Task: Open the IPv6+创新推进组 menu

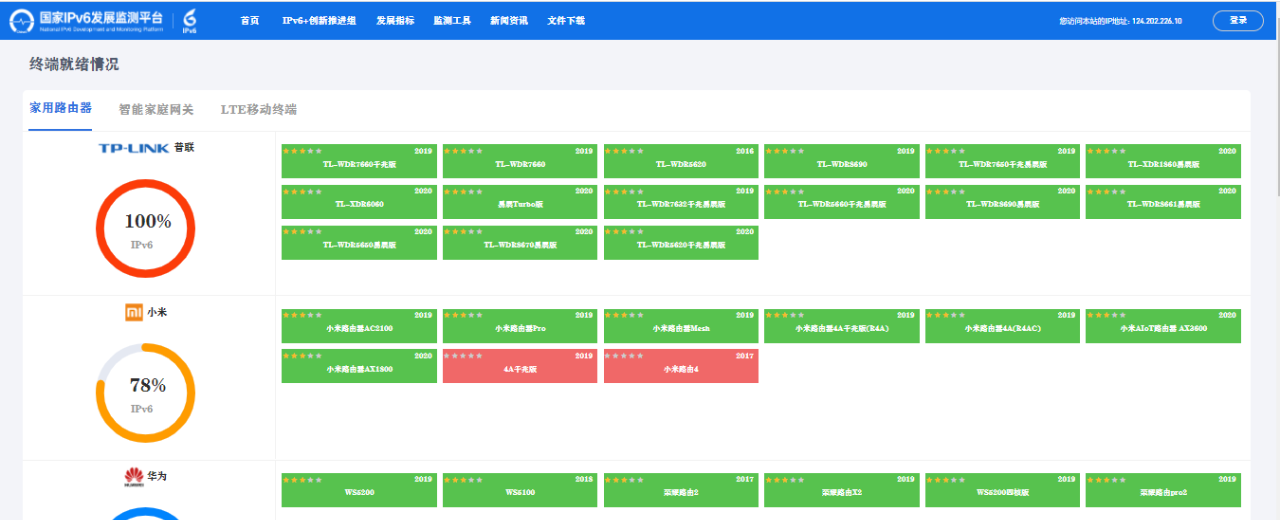Action: pyautogui.click(x=319, y=20)
